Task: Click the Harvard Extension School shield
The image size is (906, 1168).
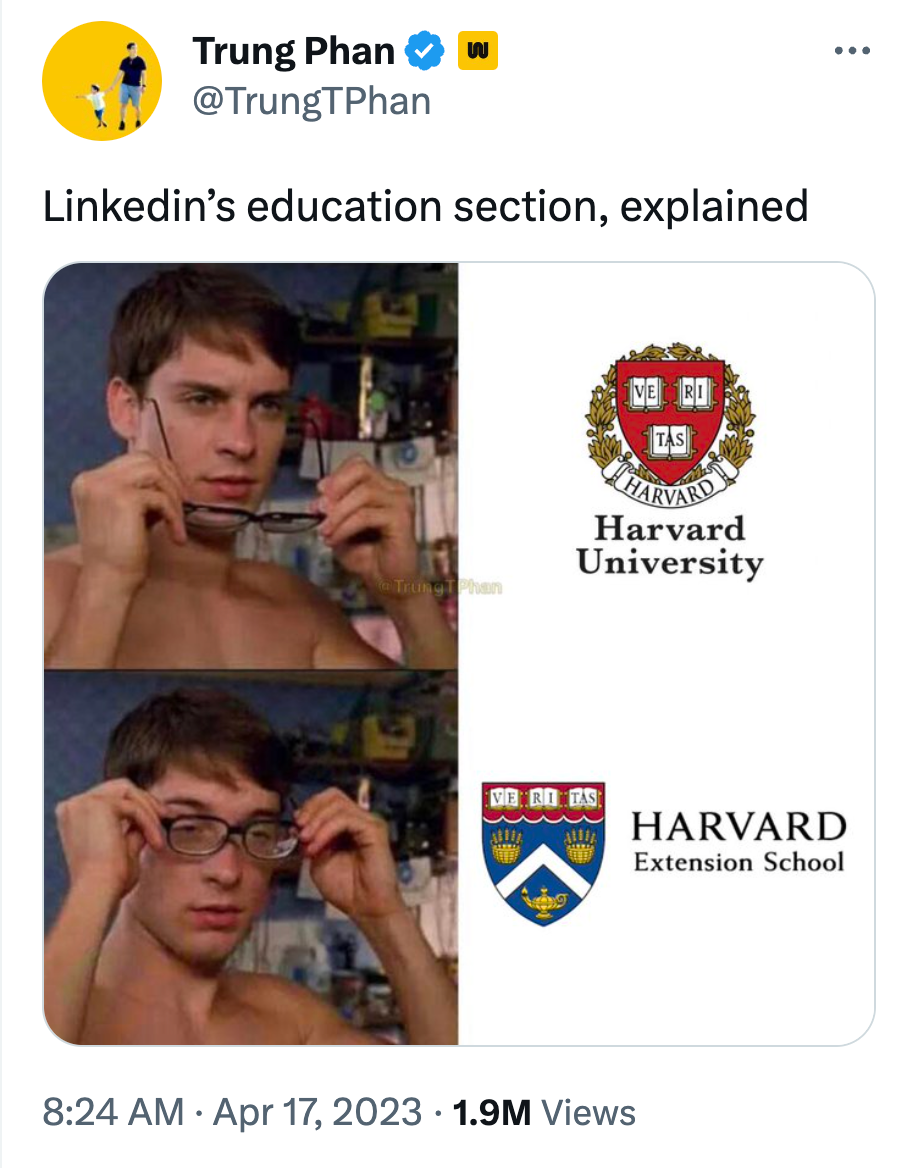Action: [x=543, y=854]
